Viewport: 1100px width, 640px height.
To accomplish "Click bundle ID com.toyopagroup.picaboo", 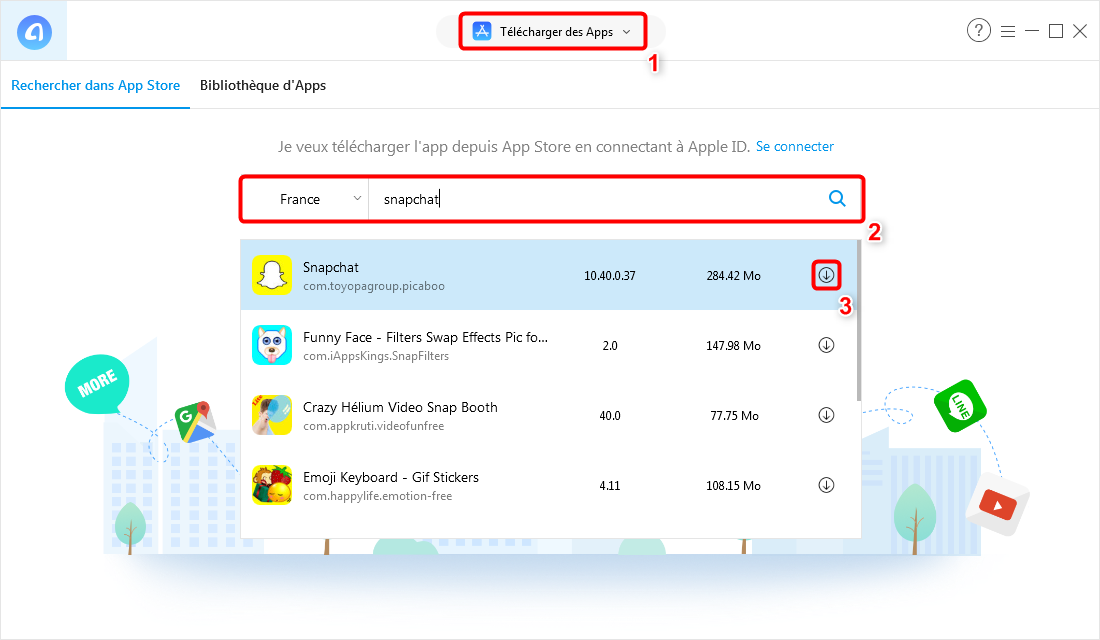I will coord(374,286).
